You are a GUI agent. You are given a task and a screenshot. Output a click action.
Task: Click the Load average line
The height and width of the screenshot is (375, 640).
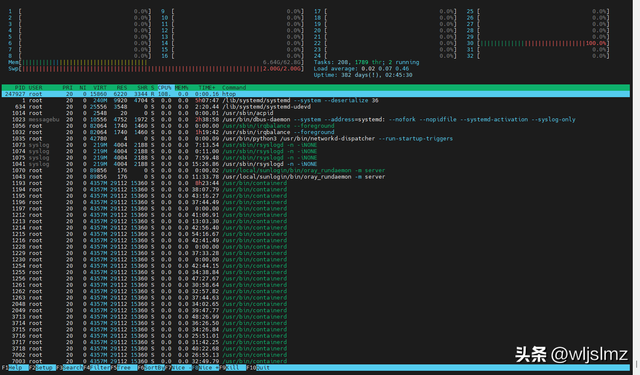pyautogui.click(x=361, y=69)
